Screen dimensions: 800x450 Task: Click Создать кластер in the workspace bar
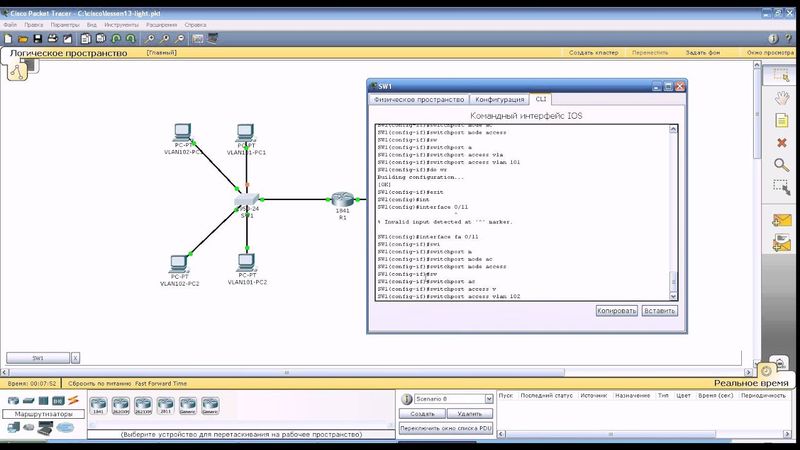(x=593, y=53)
